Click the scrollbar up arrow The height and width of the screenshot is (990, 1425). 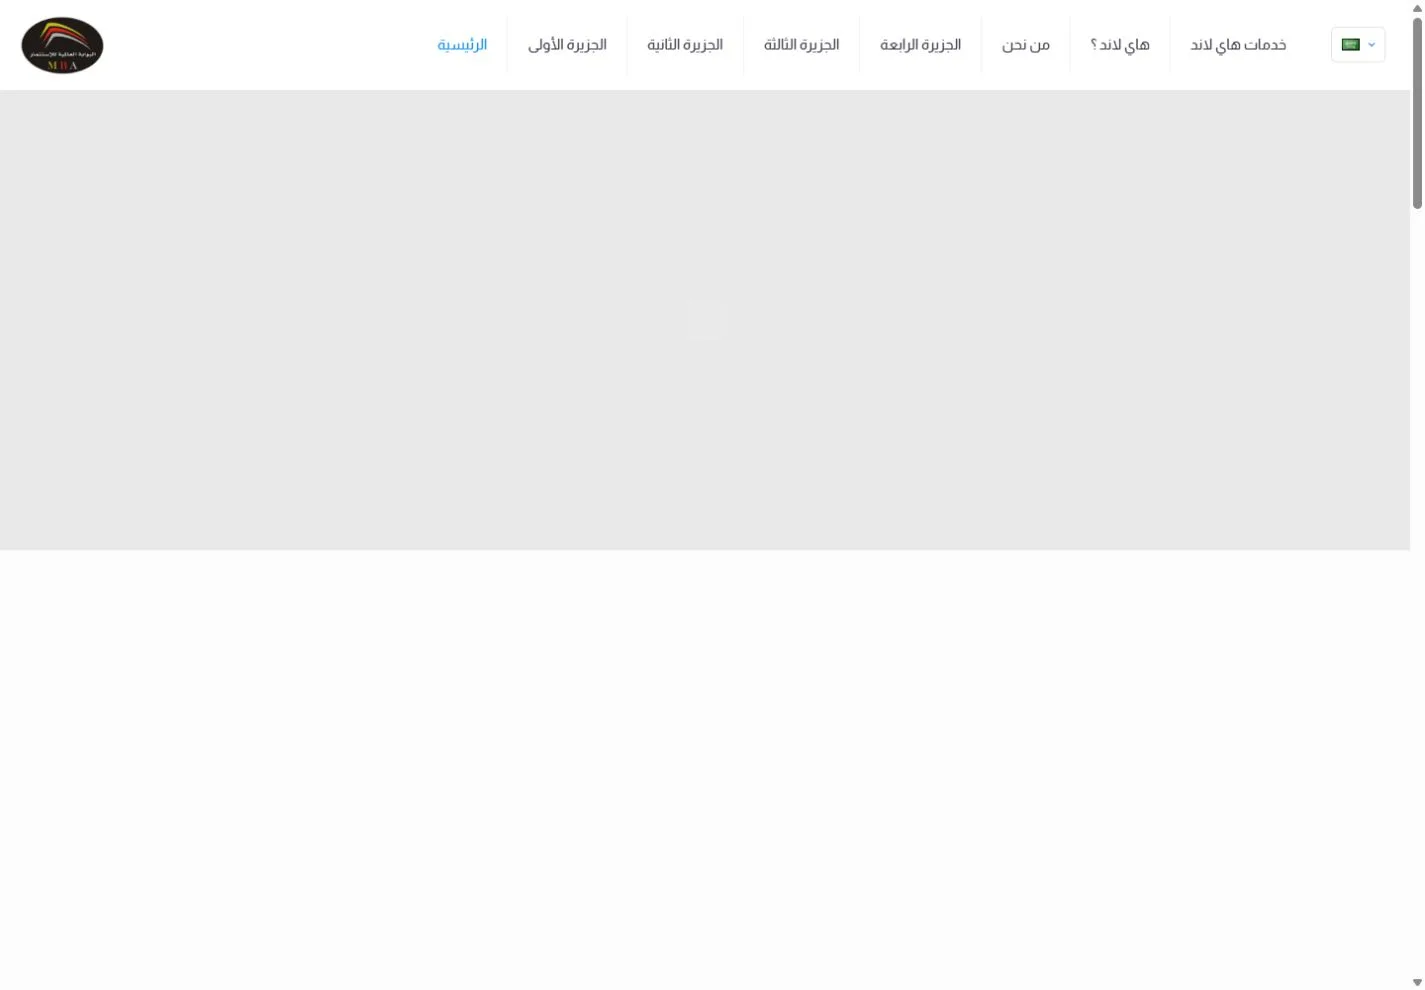(1417, 8)
